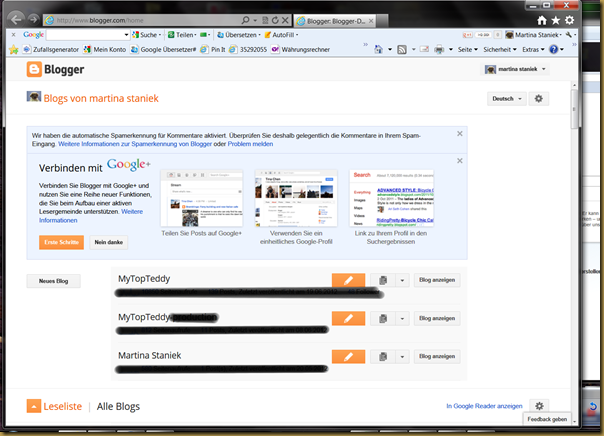604x436 pixels.
Task: Open the Pin It bookmark
Action: click(213, 50)
